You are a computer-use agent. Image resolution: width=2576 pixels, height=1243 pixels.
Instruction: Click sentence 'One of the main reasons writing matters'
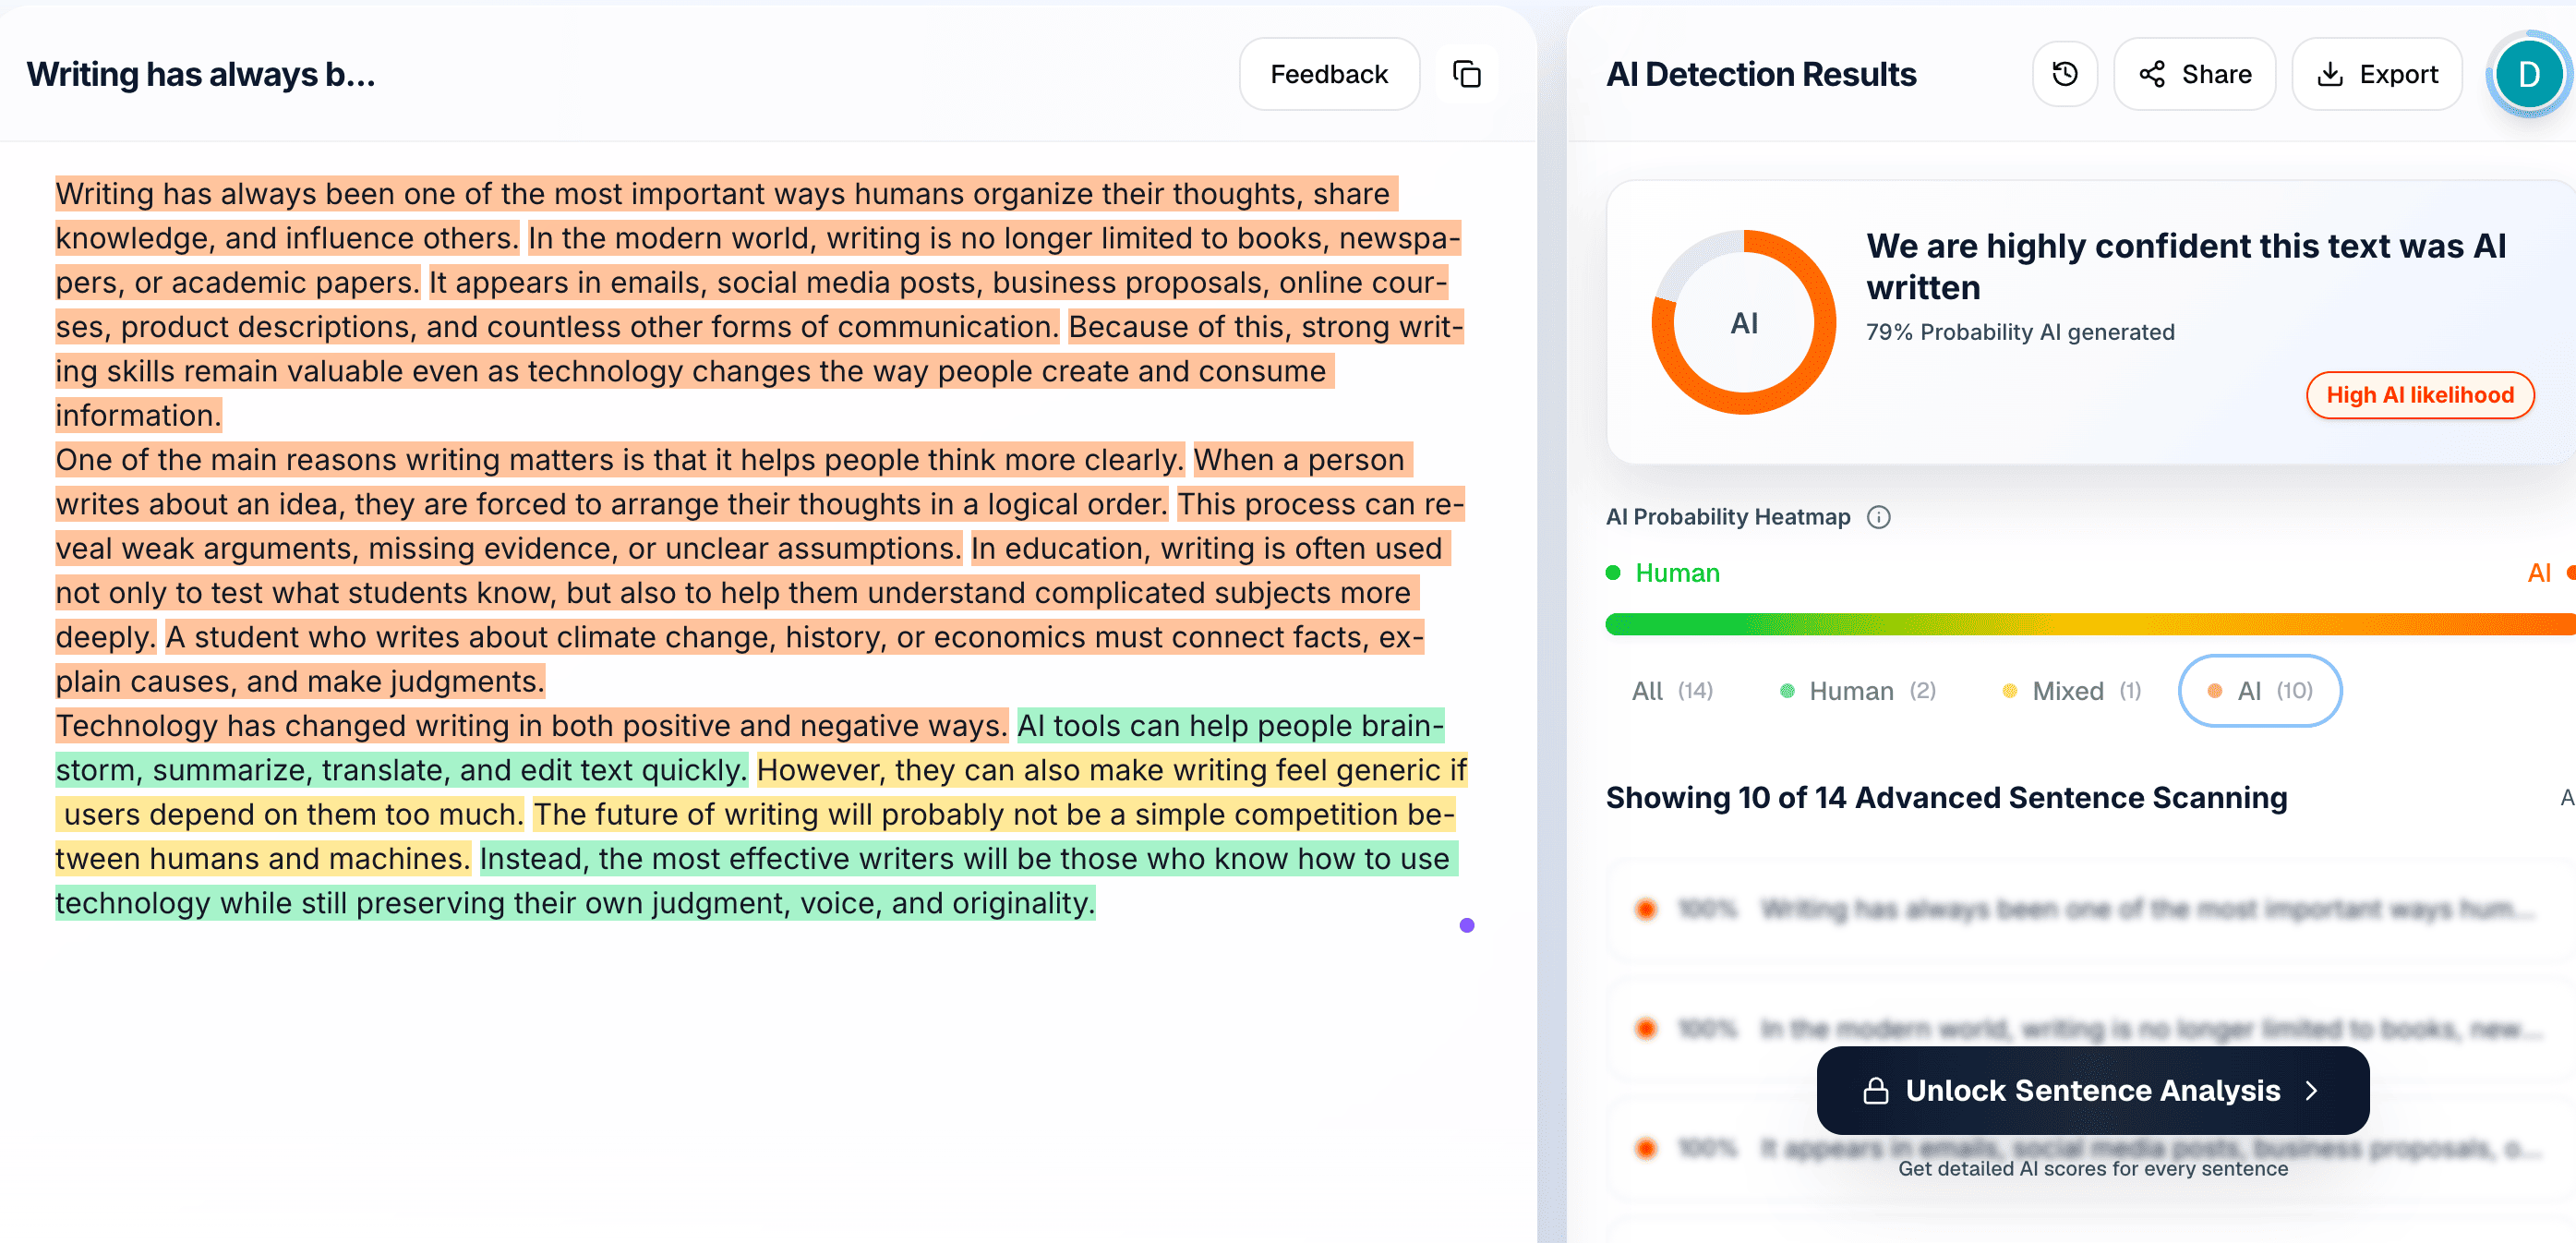pyautogui.click(x=620, y=460)
